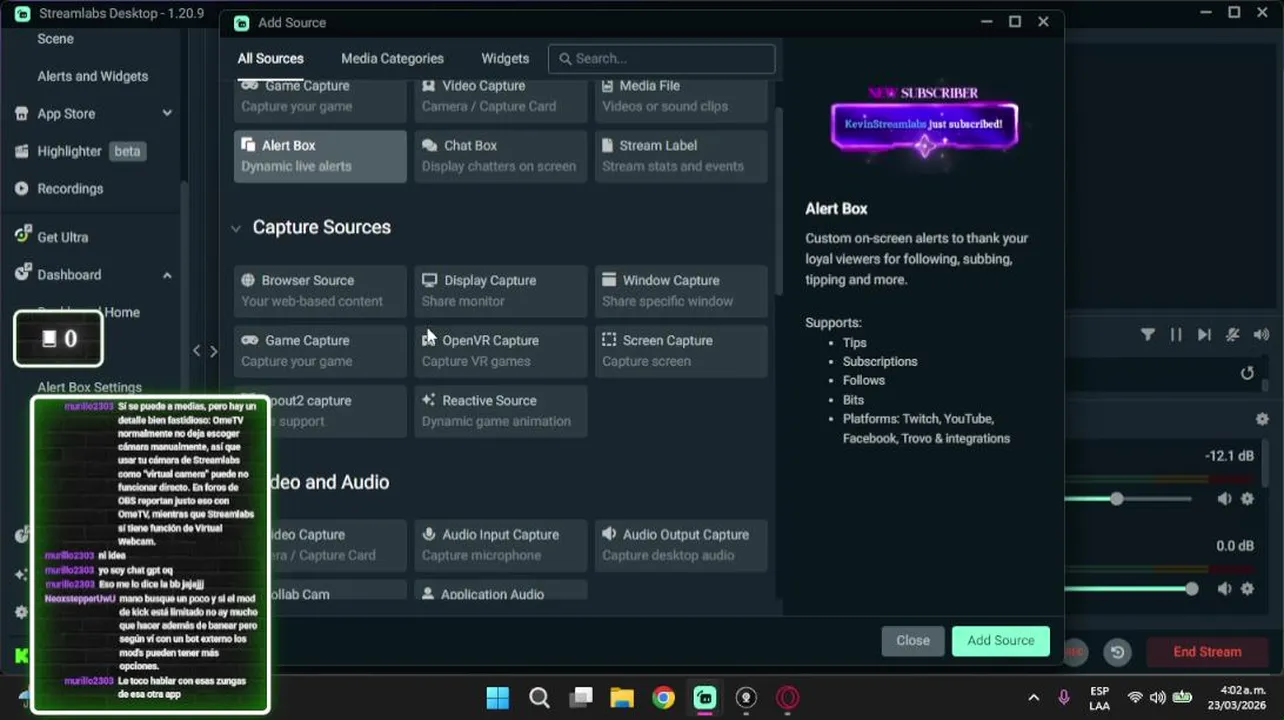The width and height of the screenshot is (1284, 720).
Task: Switch to the All Sources tab
Action: (270, 58)
